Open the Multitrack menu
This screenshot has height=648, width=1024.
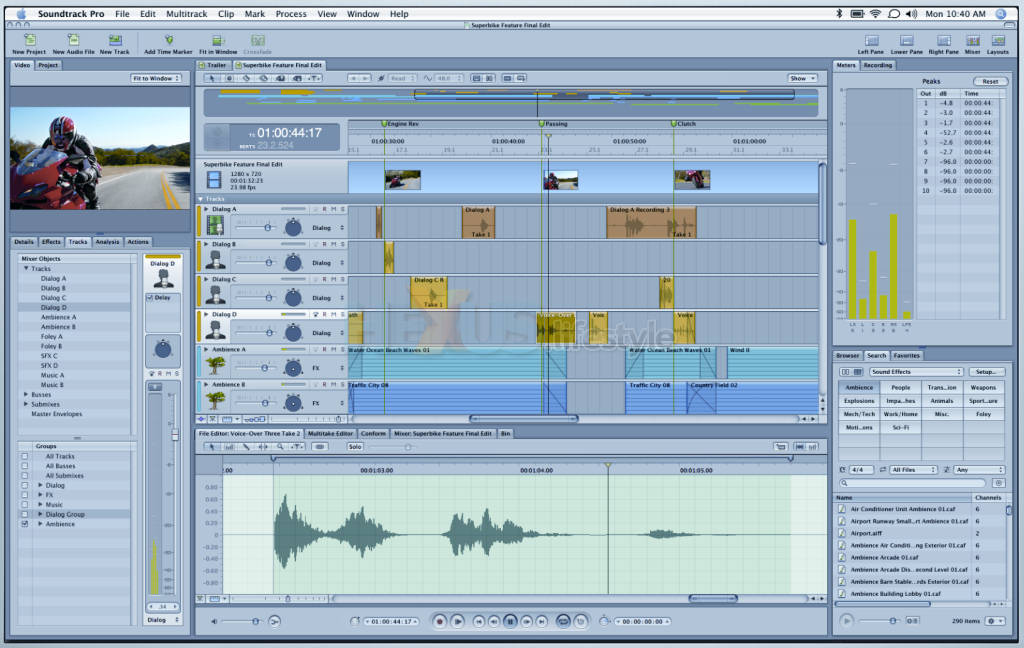point(186,14)
